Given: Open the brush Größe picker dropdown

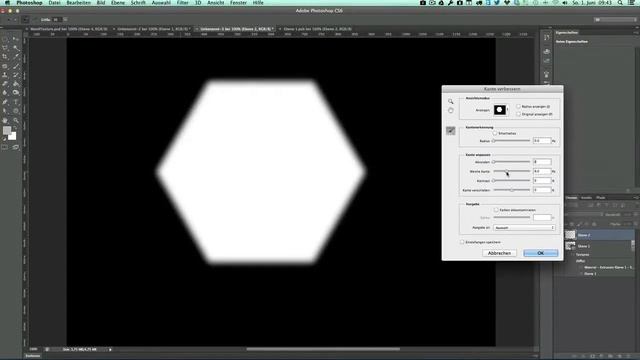Looking at the screenshot, I should pos(65,19).
